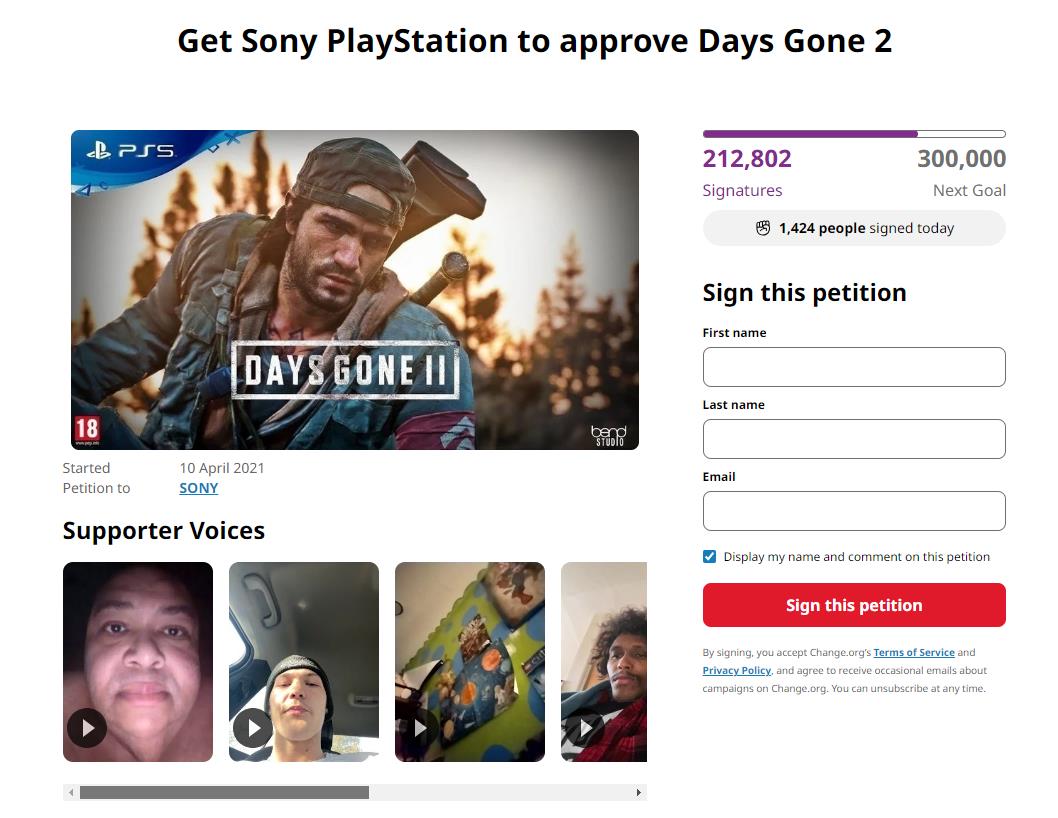The width and height of the screenshot is (1058, 818).
Task: Click the scrollbar right arrow
Action: [x=639, y=793]
